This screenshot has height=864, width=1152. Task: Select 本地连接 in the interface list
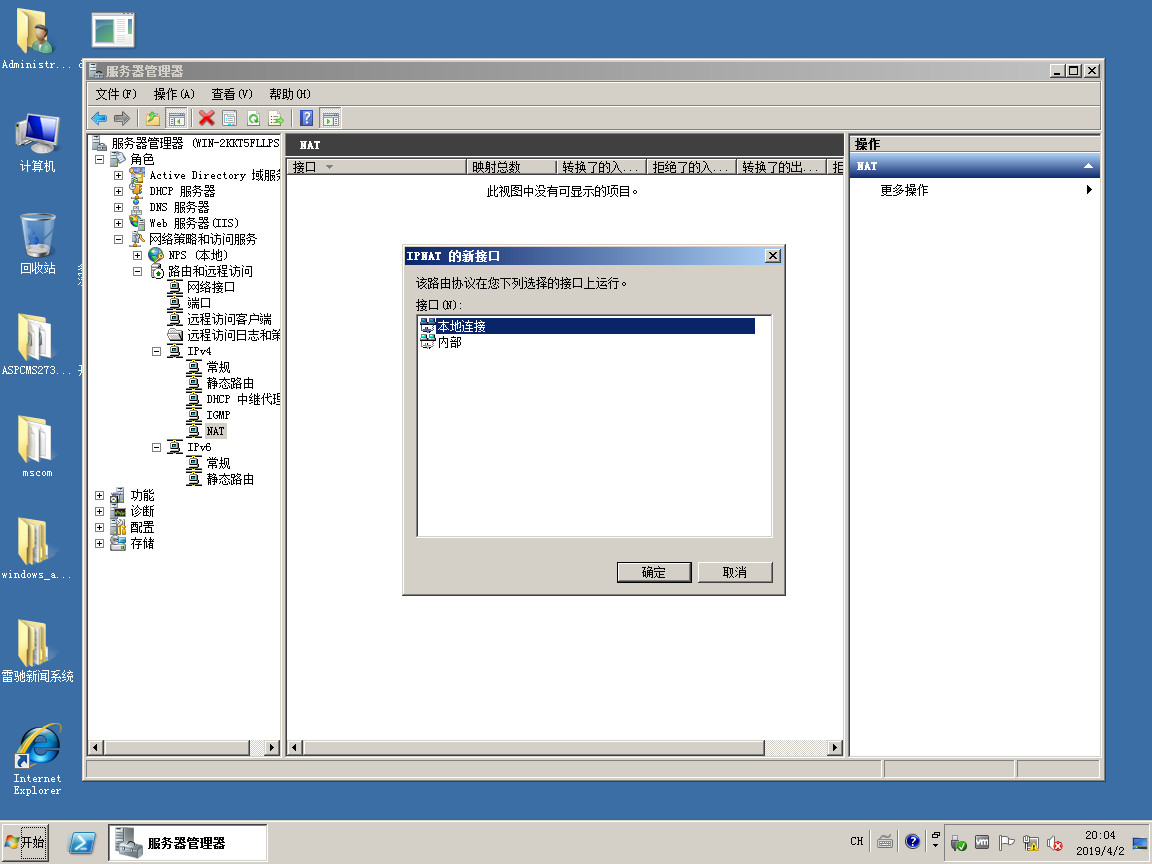point(460,326)
